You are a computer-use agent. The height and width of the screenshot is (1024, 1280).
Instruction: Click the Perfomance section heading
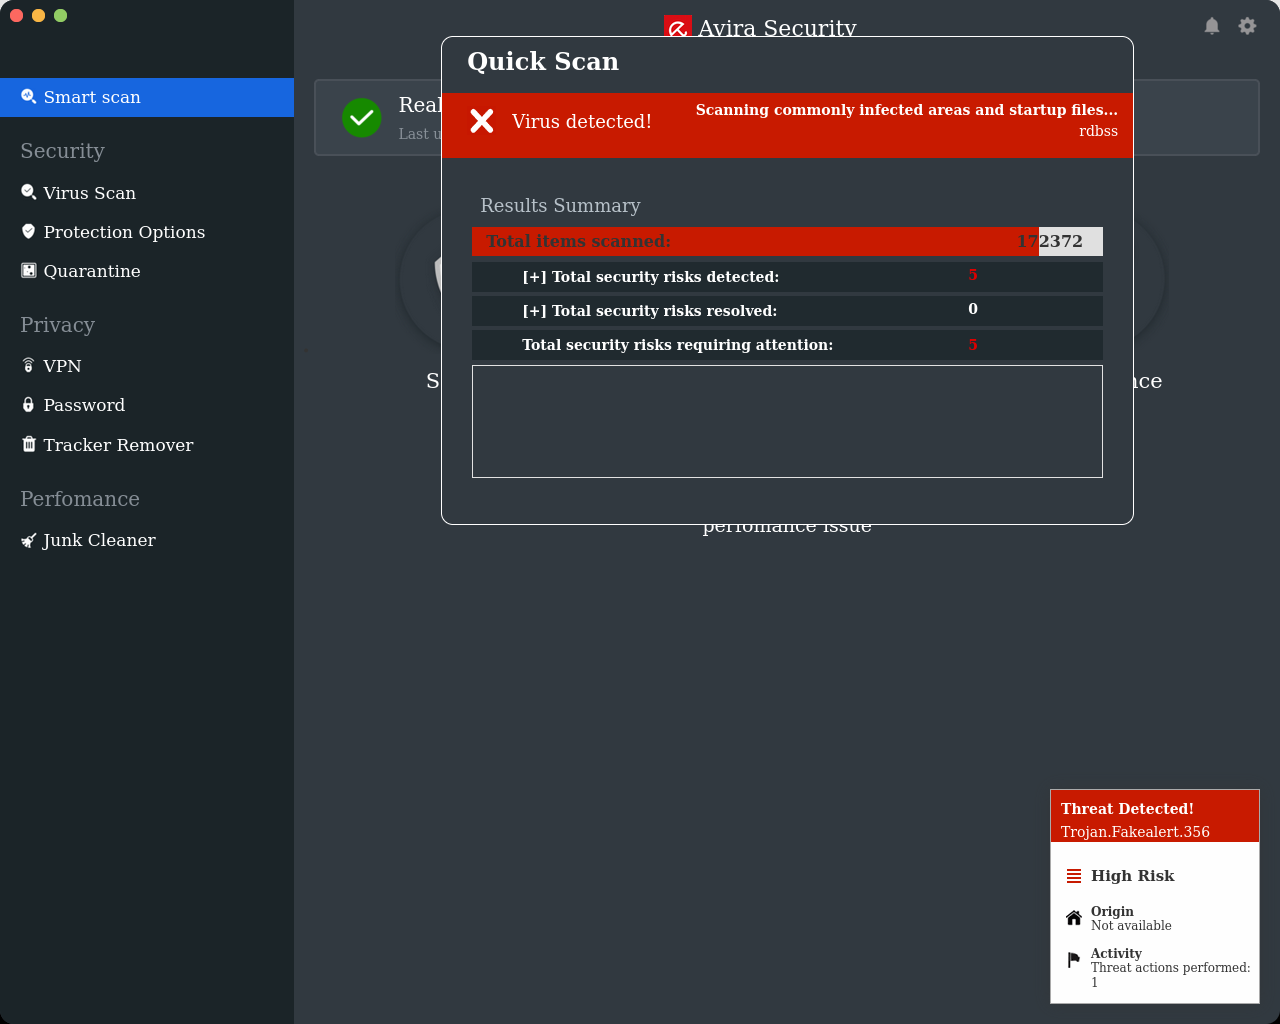point(80,499)
